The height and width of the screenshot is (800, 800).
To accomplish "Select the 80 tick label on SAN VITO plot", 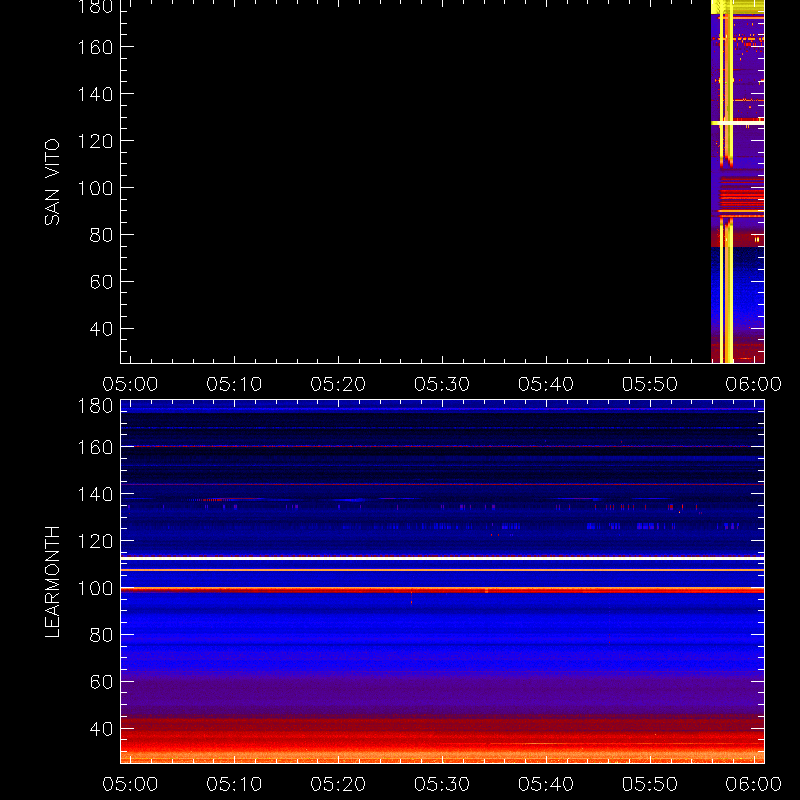I will tap(101, 235).
